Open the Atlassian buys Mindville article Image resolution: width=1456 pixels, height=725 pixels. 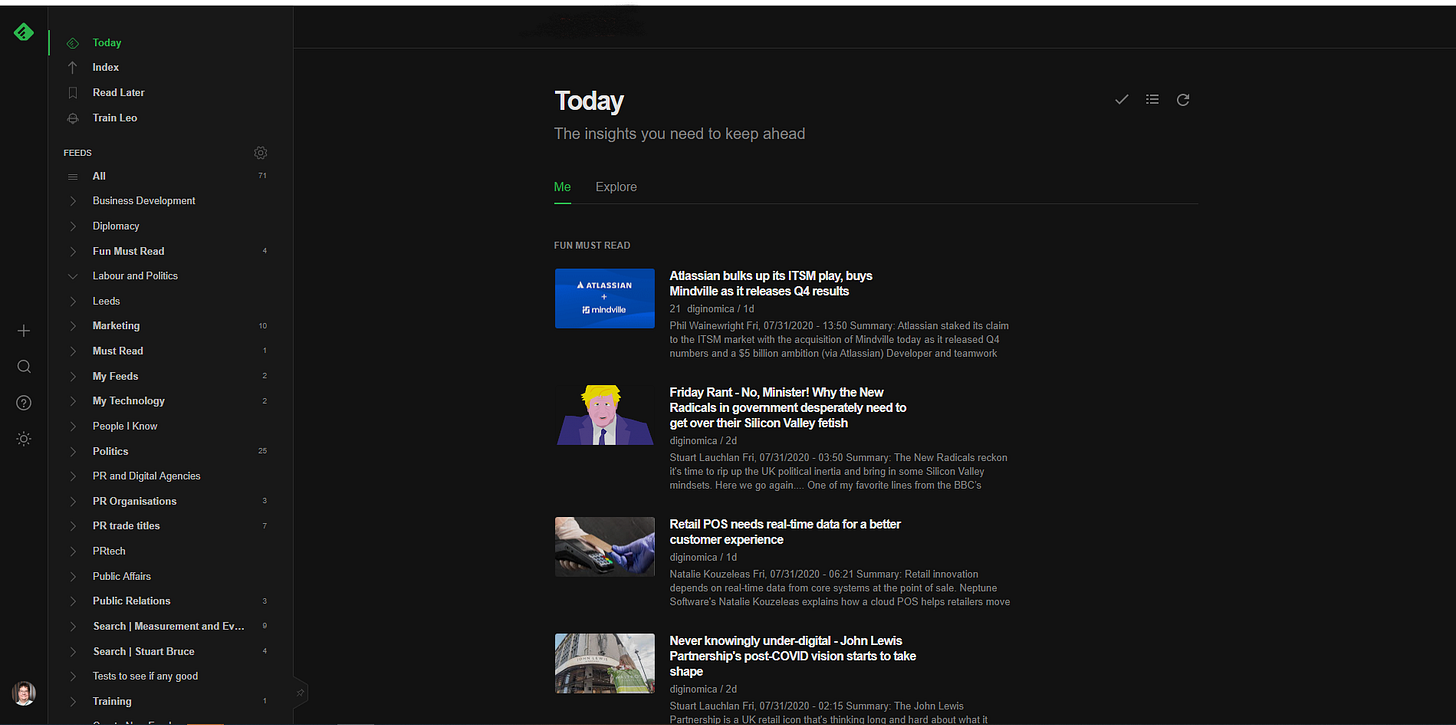[771, 283]
